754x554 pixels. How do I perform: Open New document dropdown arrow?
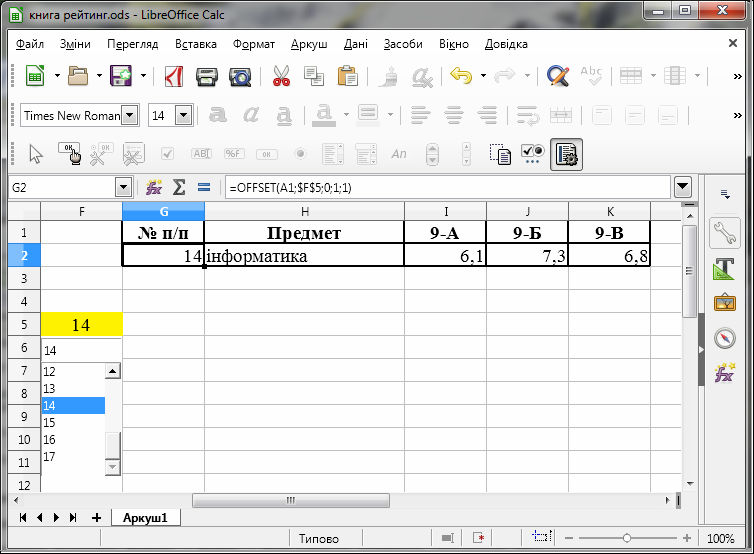click(57, 76)
